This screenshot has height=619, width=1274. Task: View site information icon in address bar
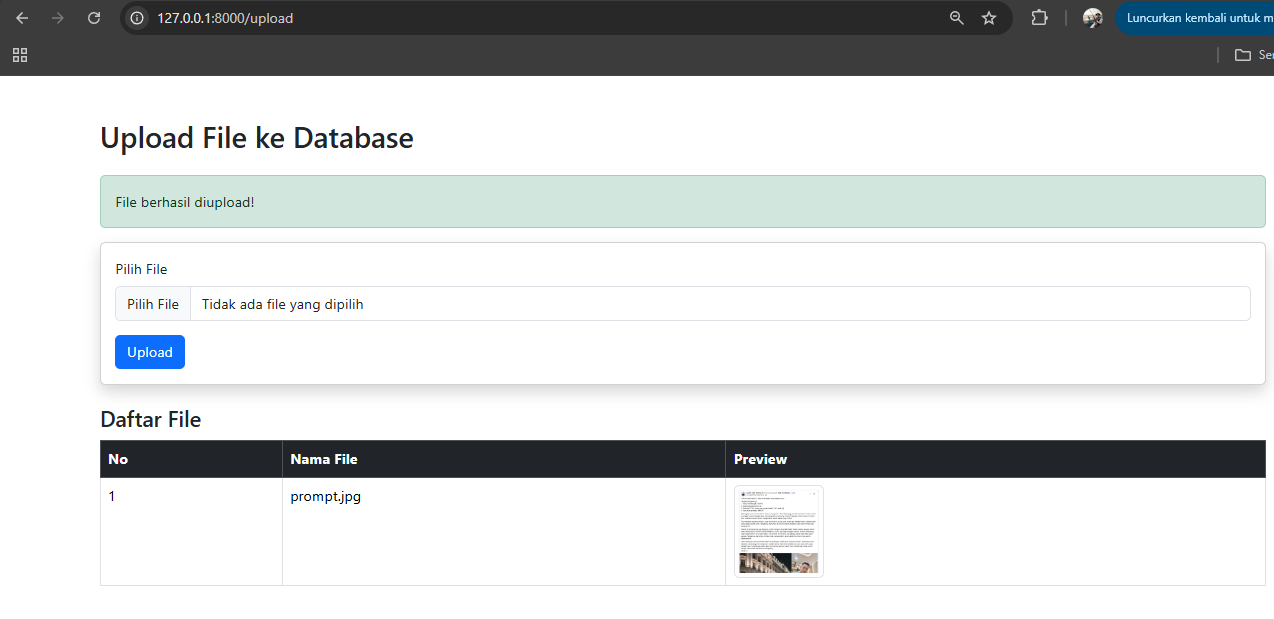(138, 18)
